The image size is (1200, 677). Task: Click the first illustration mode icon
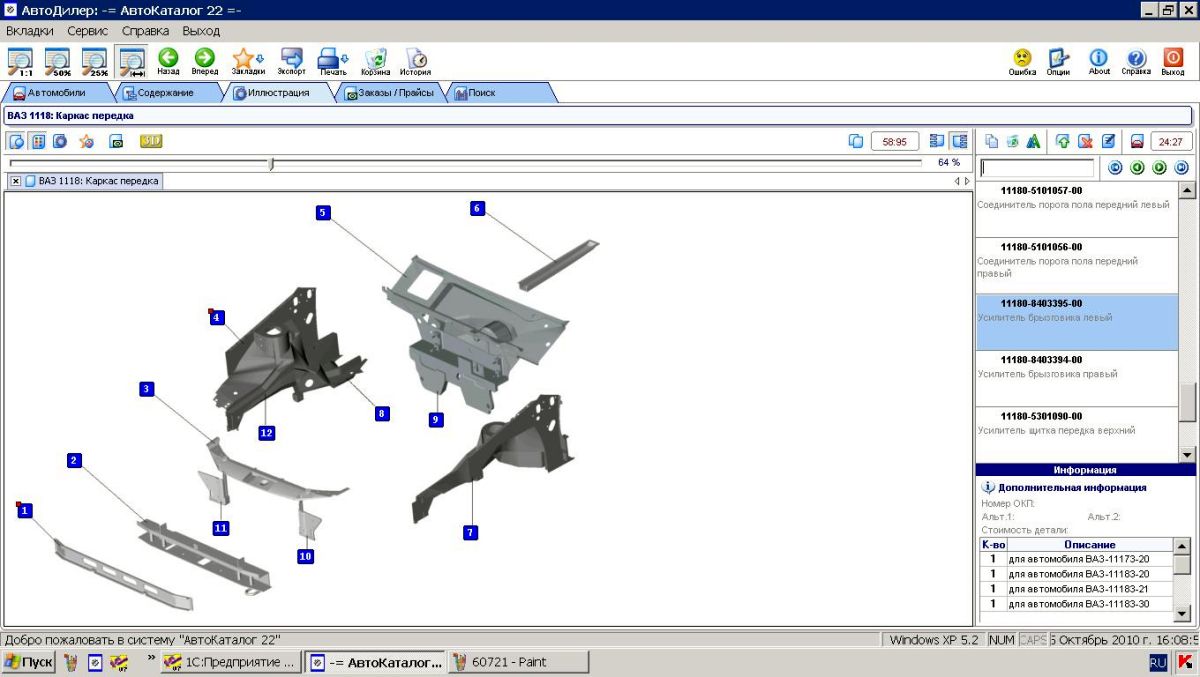tap(16, 141)
